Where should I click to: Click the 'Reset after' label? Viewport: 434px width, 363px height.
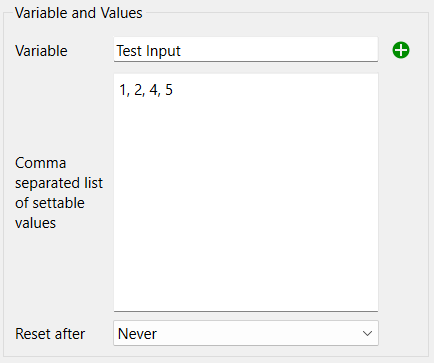coord(50,334)
